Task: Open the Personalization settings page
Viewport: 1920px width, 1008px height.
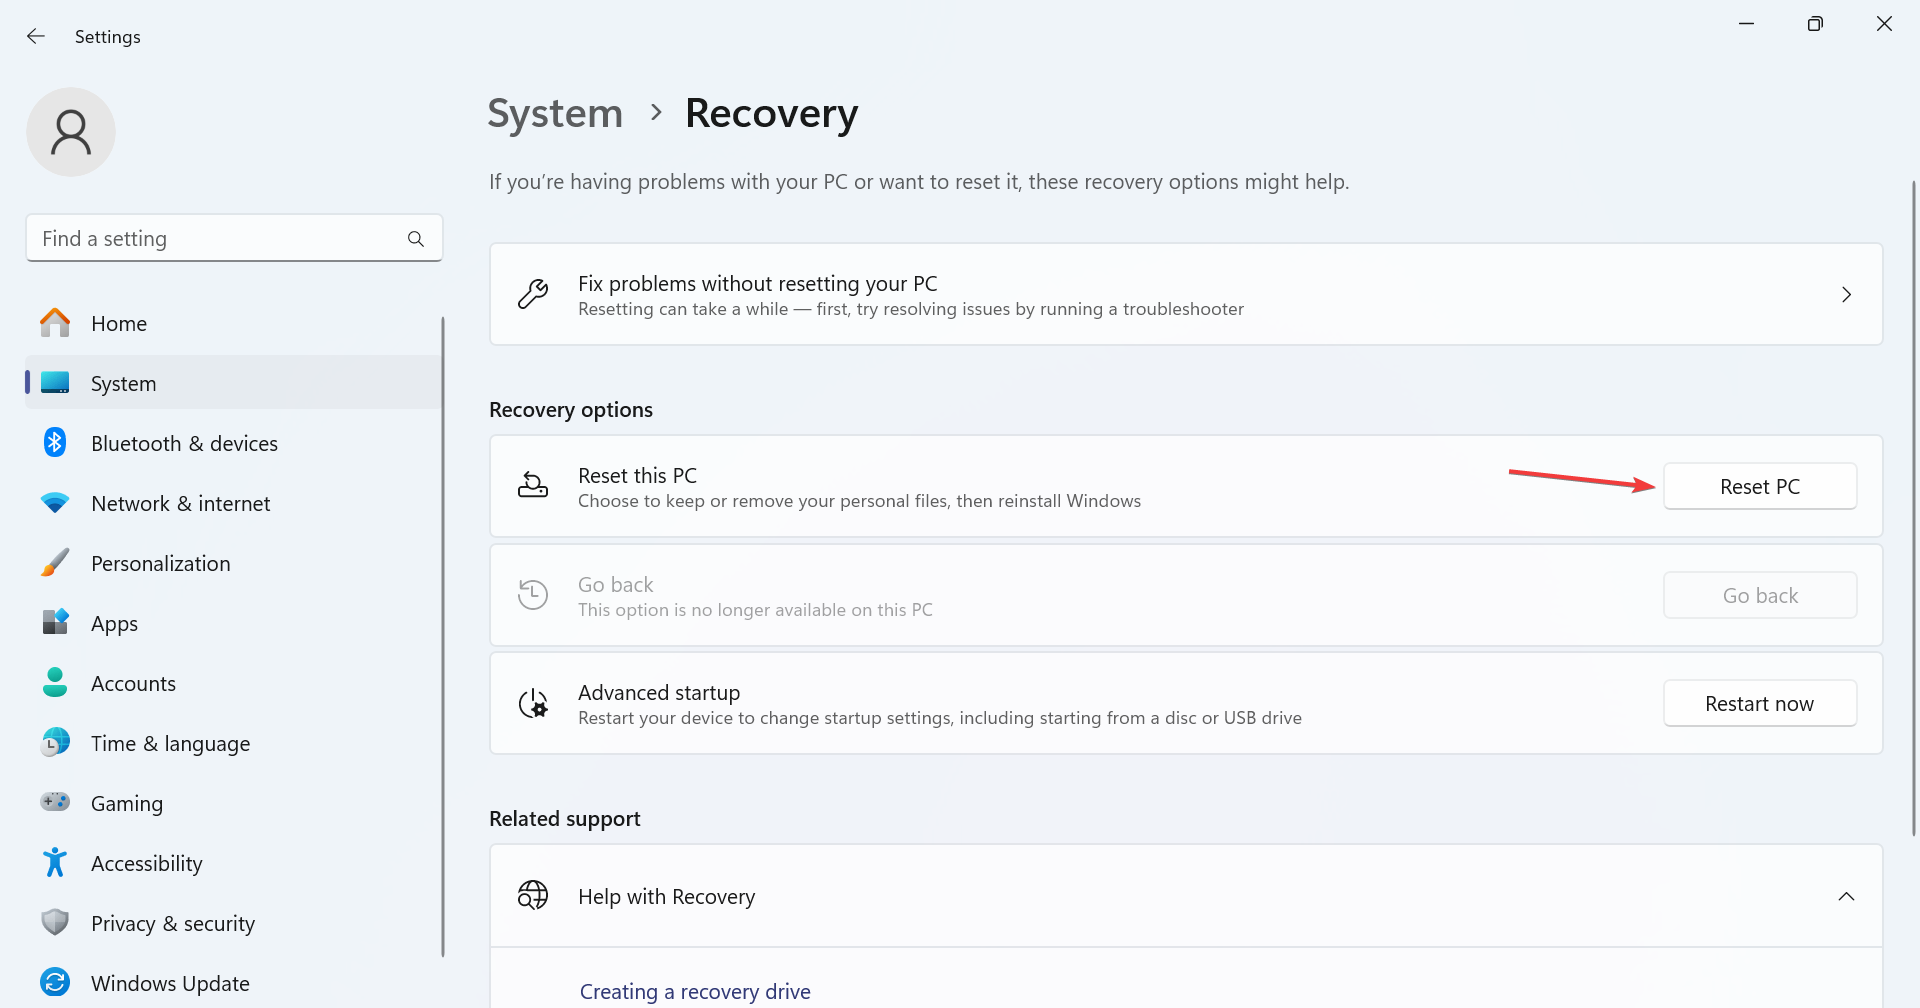Action: point(160,564)
